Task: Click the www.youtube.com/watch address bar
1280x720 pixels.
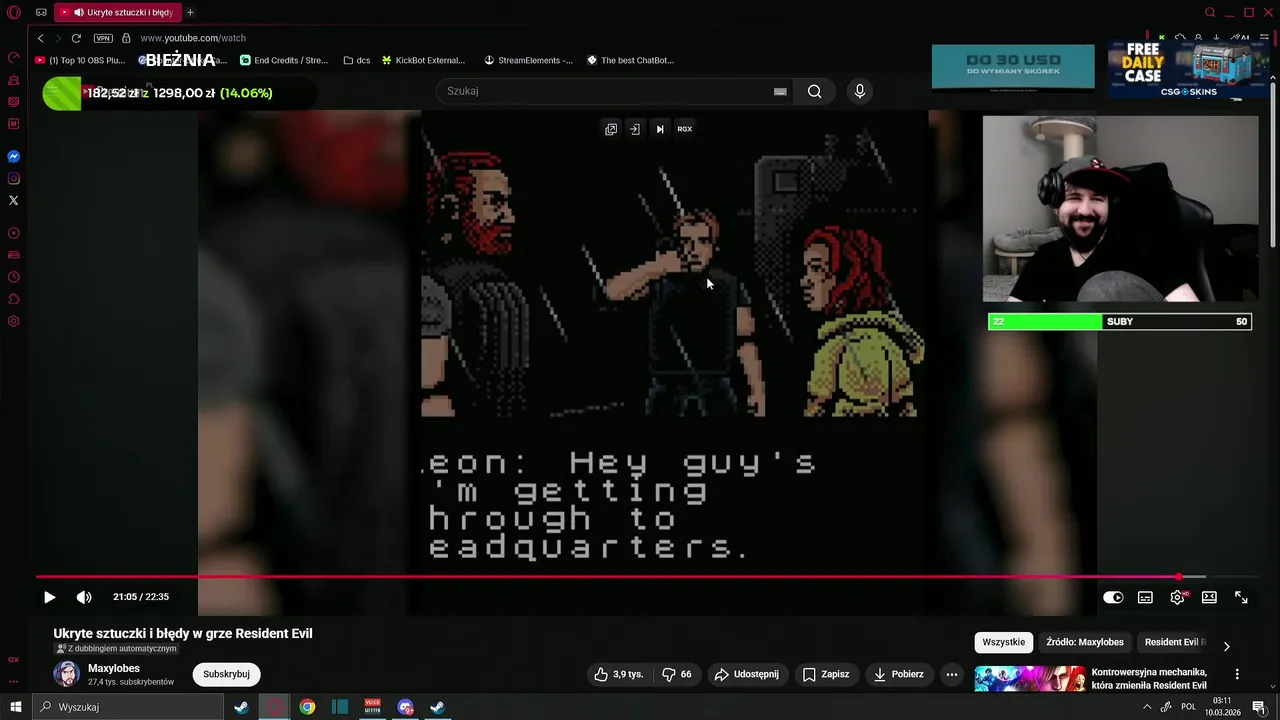Action: pos(193,38)
